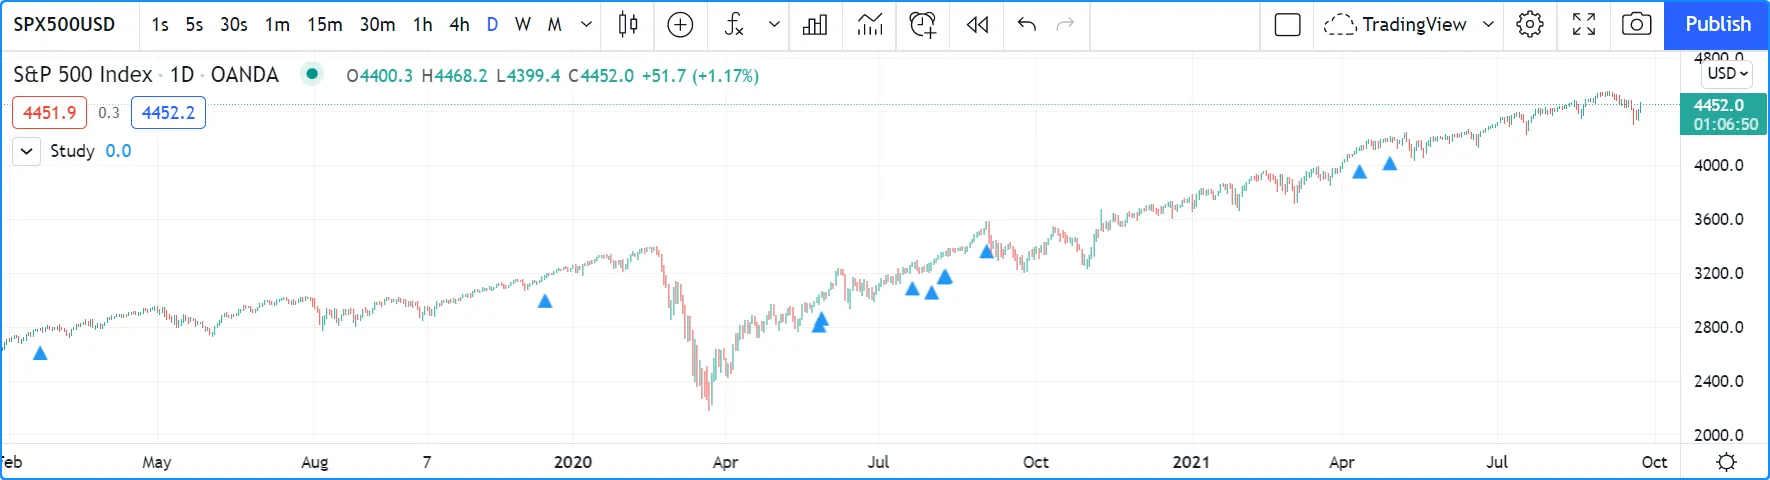
Task: Click the 4451.9 sell price button
Action: coord(49,113)
